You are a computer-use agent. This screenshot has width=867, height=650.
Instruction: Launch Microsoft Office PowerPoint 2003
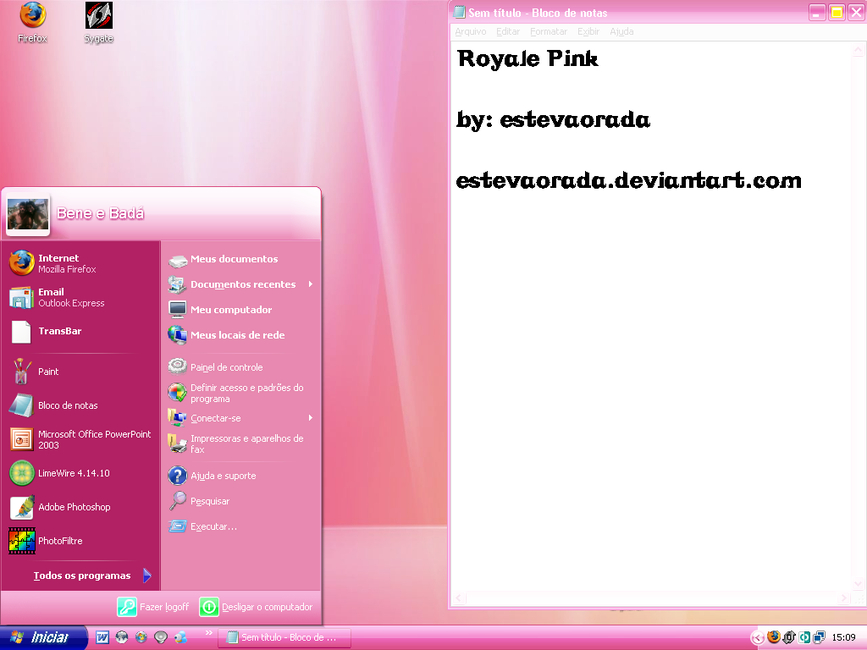[x=81, y=439]
